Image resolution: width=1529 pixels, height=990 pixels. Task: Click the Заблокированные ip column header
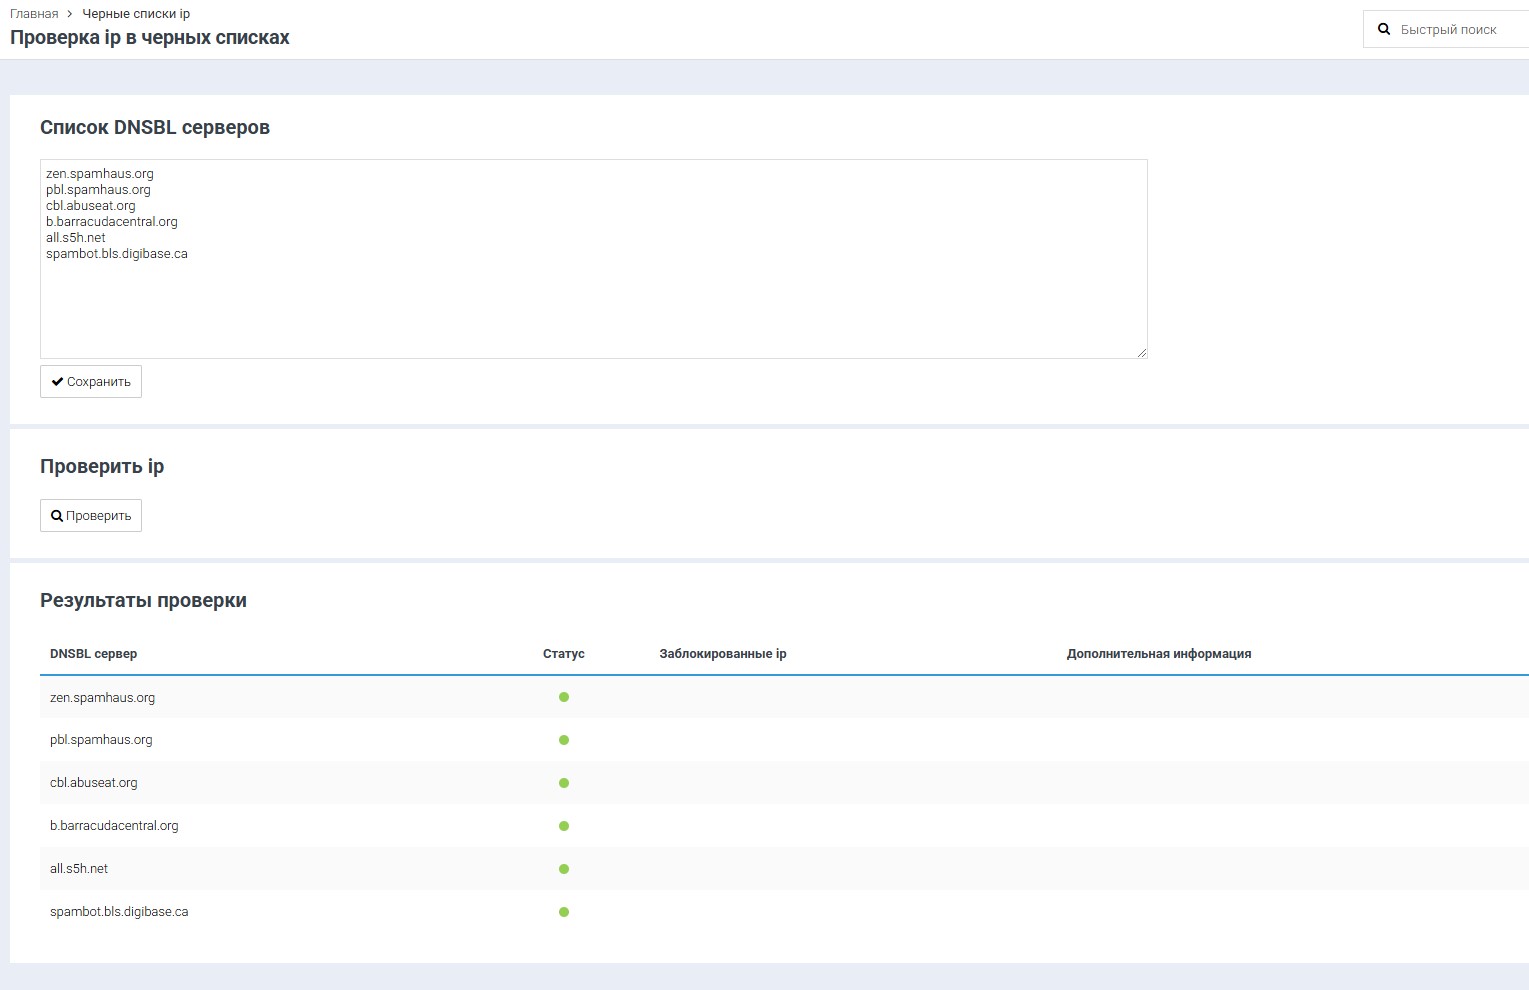pos(723,654)
